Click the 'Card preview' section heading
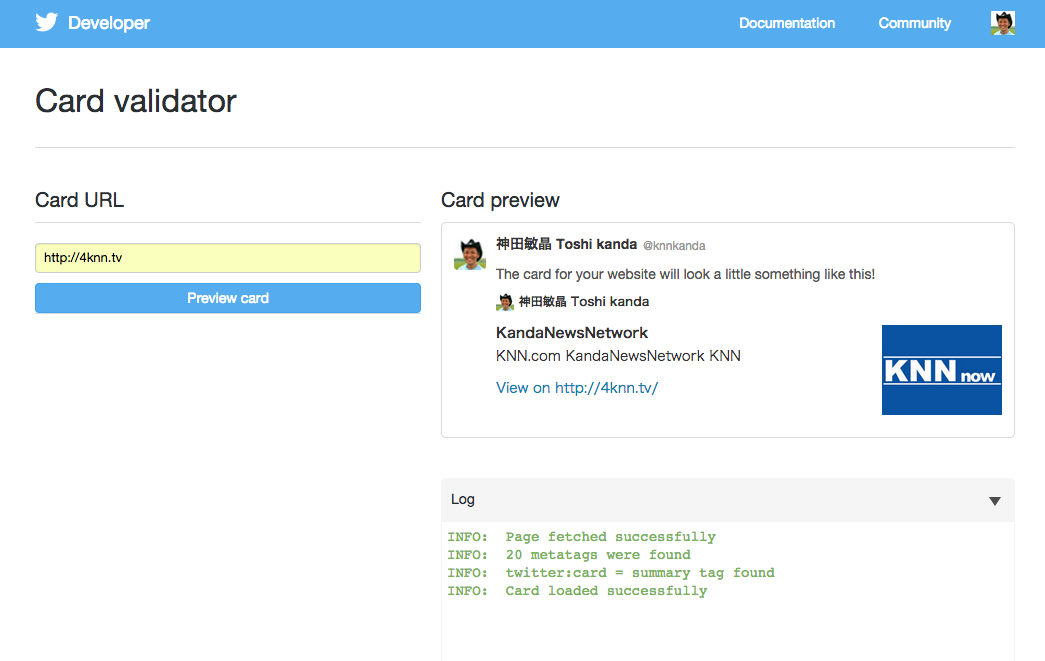Image resolution: width=1045 pixels, height=661 pixels. click(500, 200)
